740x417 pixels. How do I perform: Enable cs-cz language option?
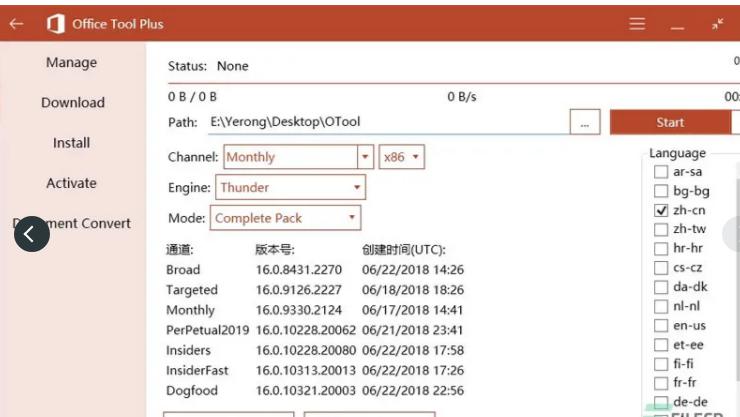[661, 268]
